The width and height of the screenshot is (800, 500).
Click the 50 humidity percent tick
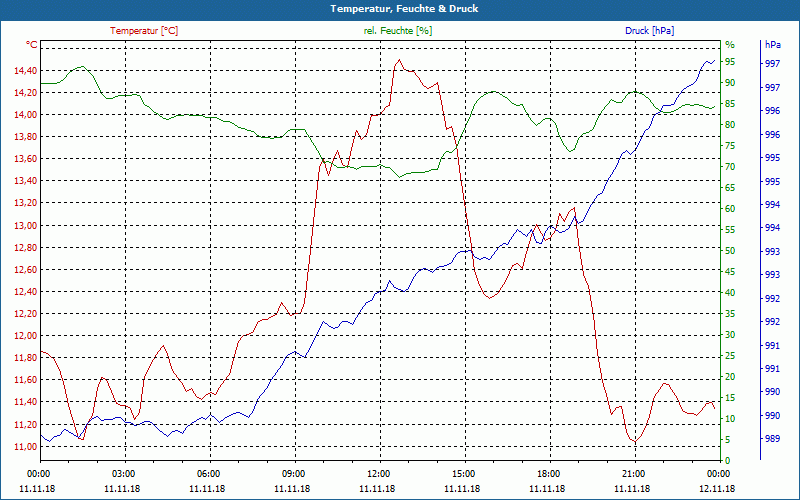point(730,251)
